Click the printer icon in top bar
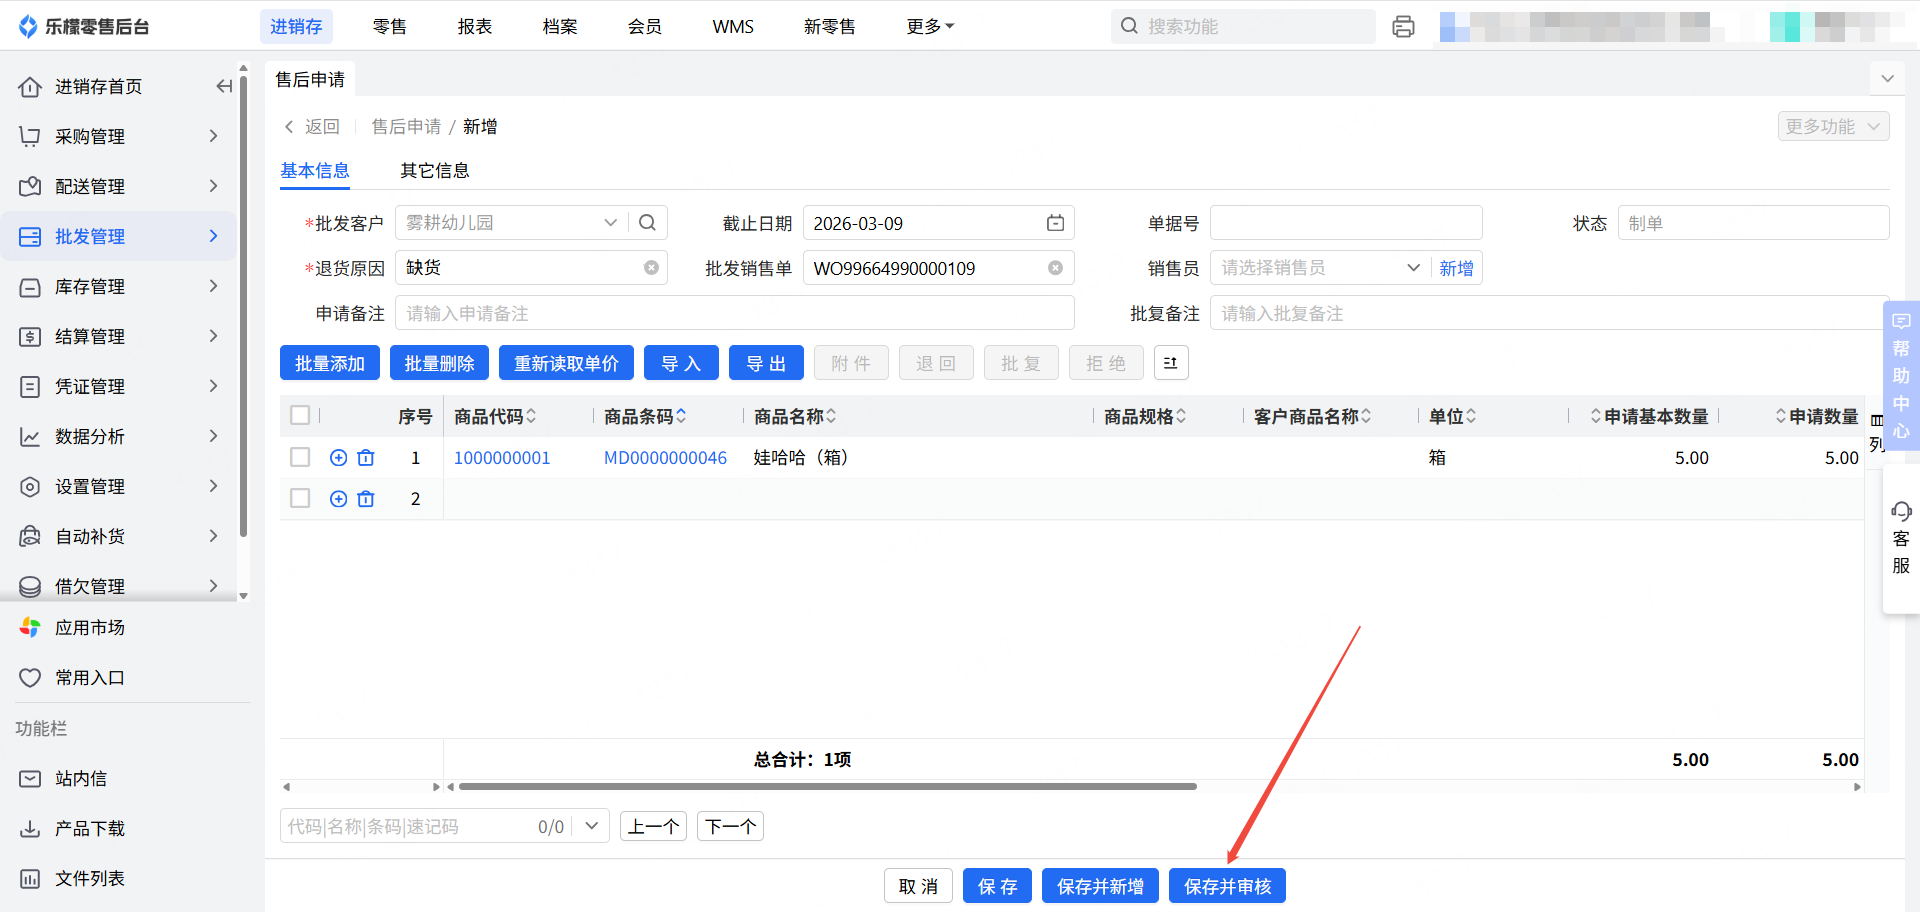Viewport: 1920px width, 912px height. pos(1403,27)
